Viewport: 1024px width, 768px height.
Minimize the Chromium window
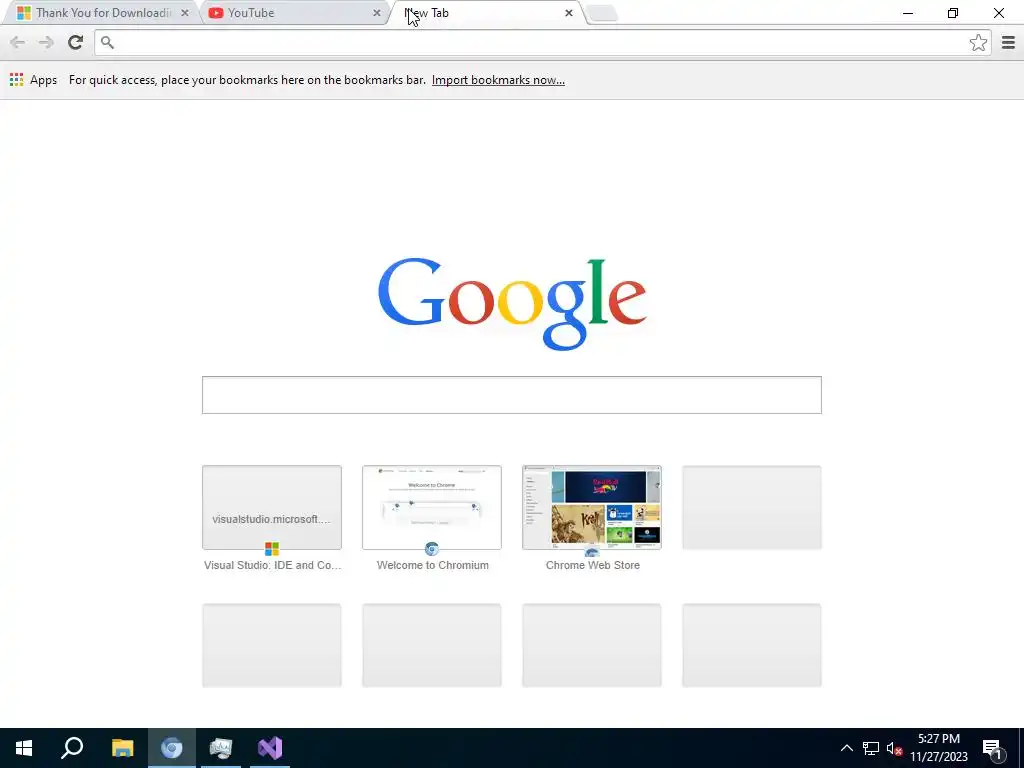pos(908,13)
